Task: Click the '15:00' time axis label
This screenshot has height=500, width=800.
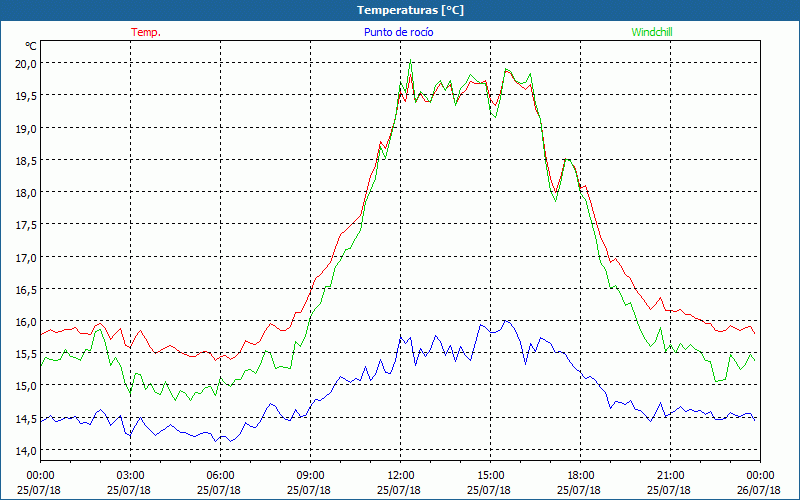Action: (x=490, y=476)
